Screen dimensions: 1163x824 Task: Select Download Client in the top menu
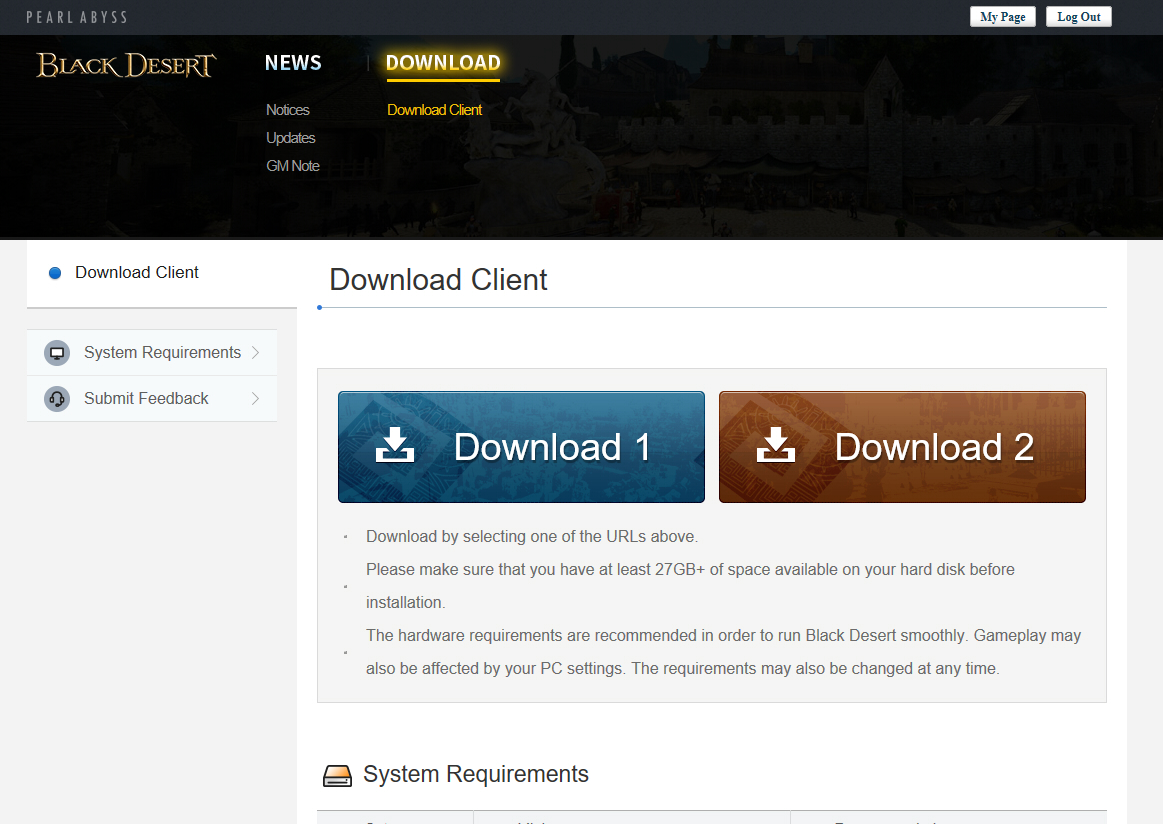(x=435, y=110)
